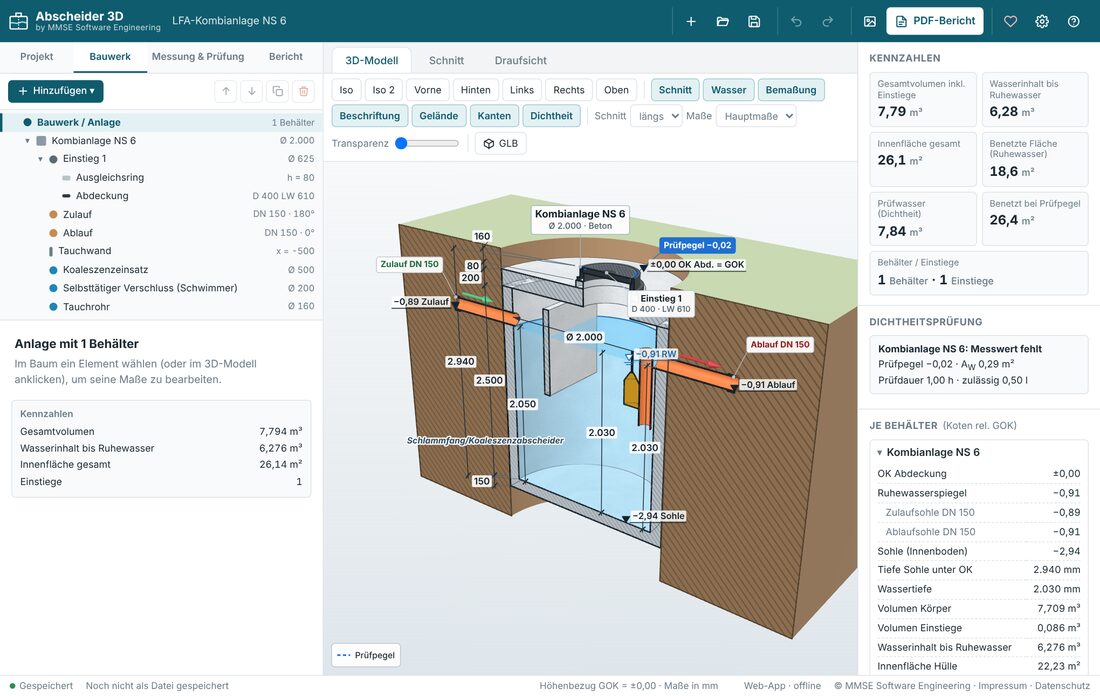
Task: Open help question mark icon
Action: (1073, 21)
